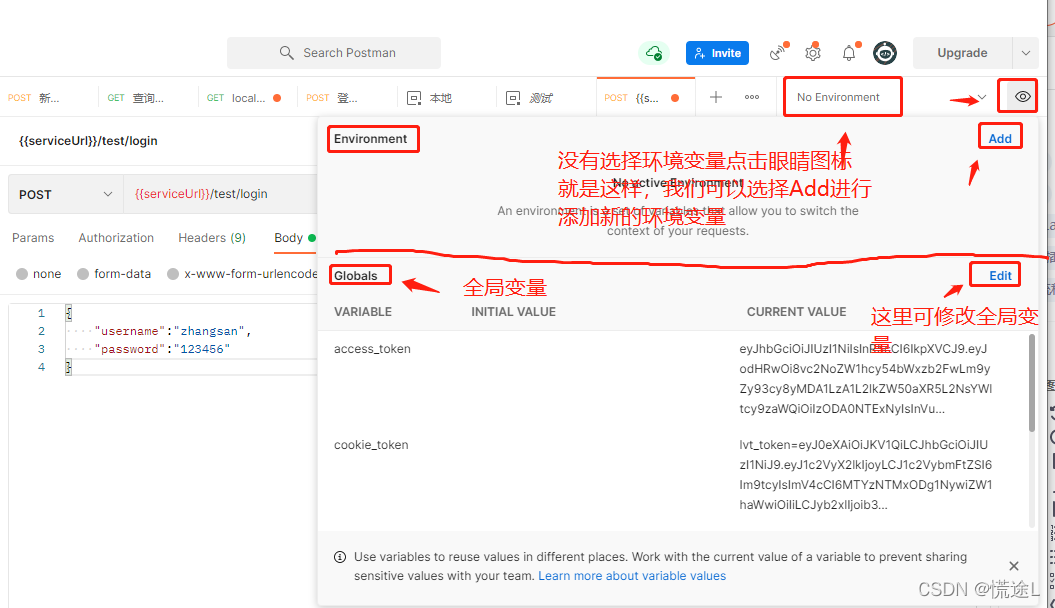The height and width of the screenshot is (608, 1055).
Task: Switch to the Headers (9) tab
Action: 212,237
